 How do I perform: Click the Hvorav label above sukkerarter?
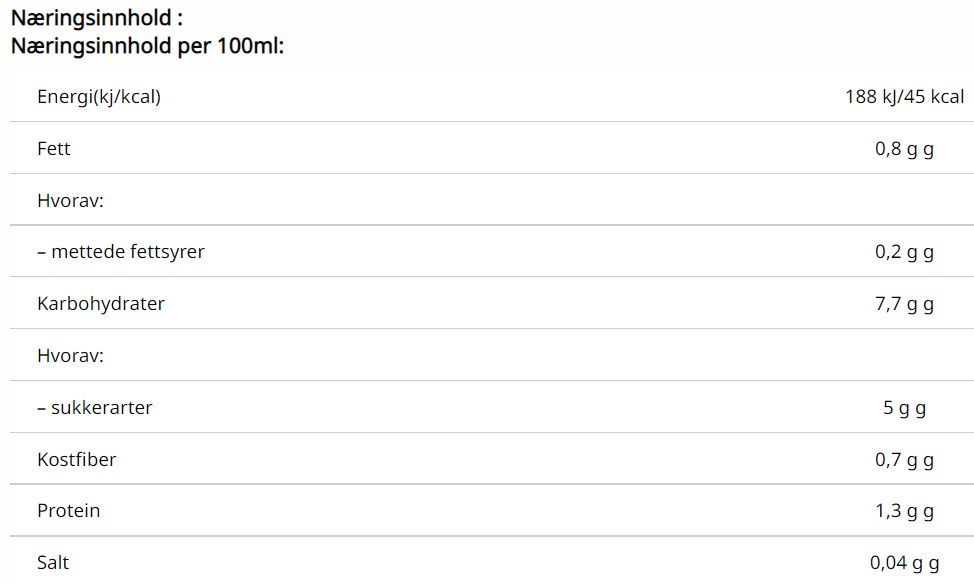click(x=71, y=355)
